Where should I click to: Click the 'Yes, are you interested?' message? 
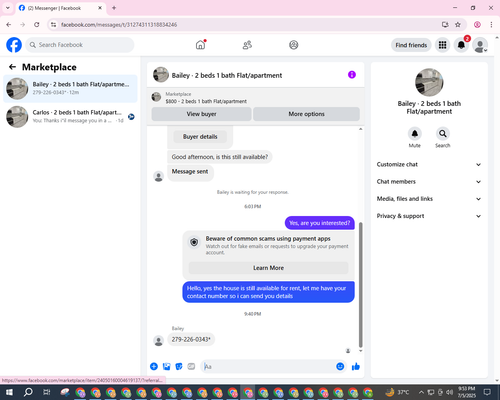point(320,223)
